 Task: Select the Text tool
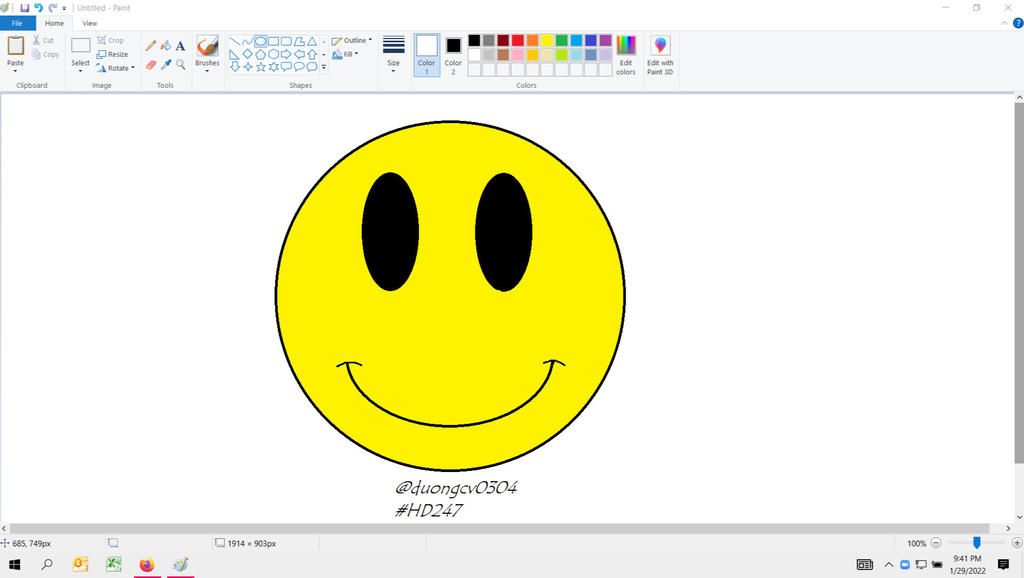click(180, 46)
